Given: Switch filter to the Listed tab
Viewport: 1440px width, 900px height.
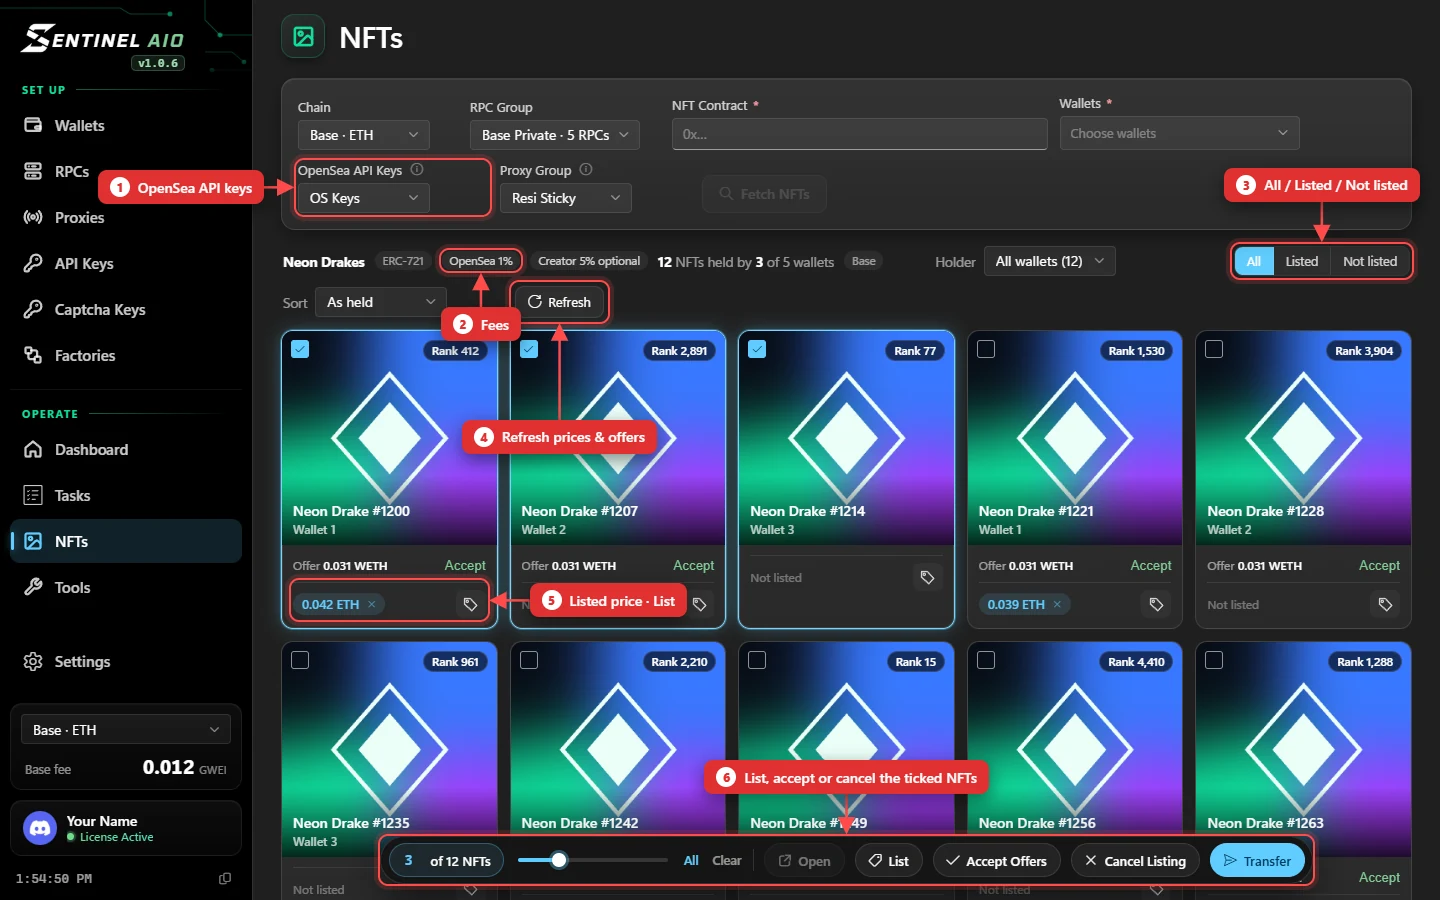Looking at the screenshot, I should pos(1301,261).
